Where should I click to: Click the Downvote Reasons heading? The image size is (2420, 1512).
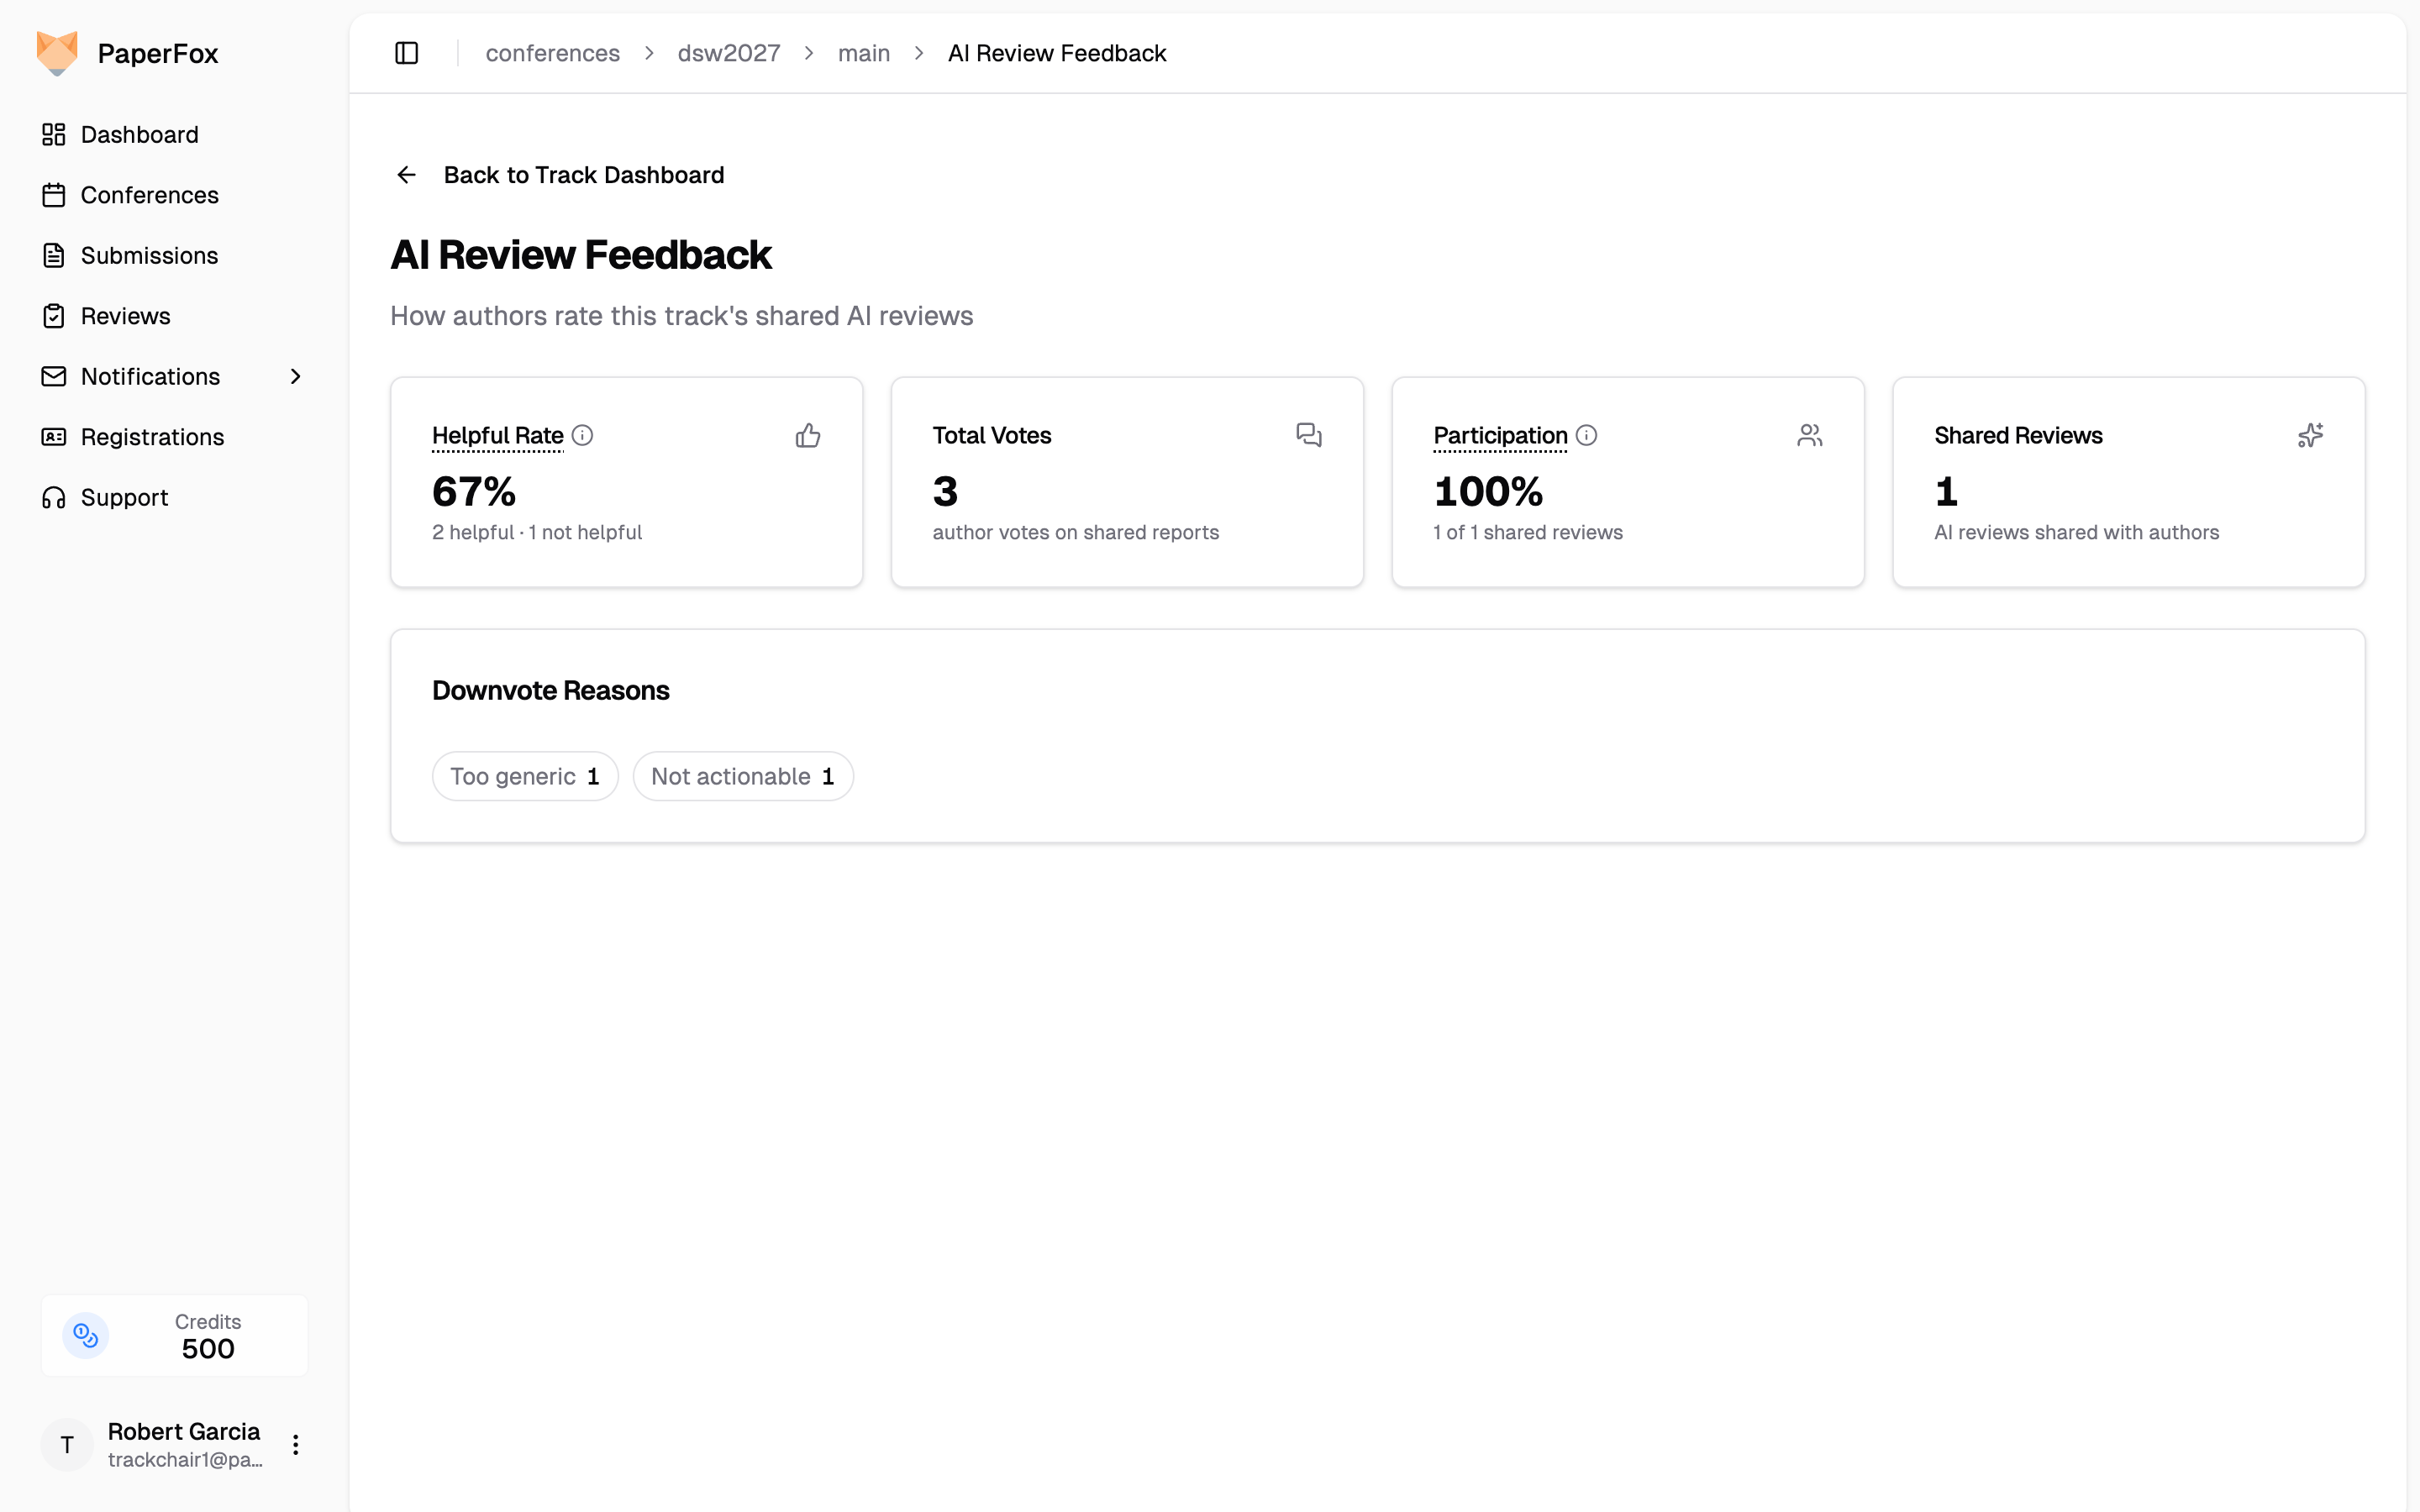click(x=550, y=690)
